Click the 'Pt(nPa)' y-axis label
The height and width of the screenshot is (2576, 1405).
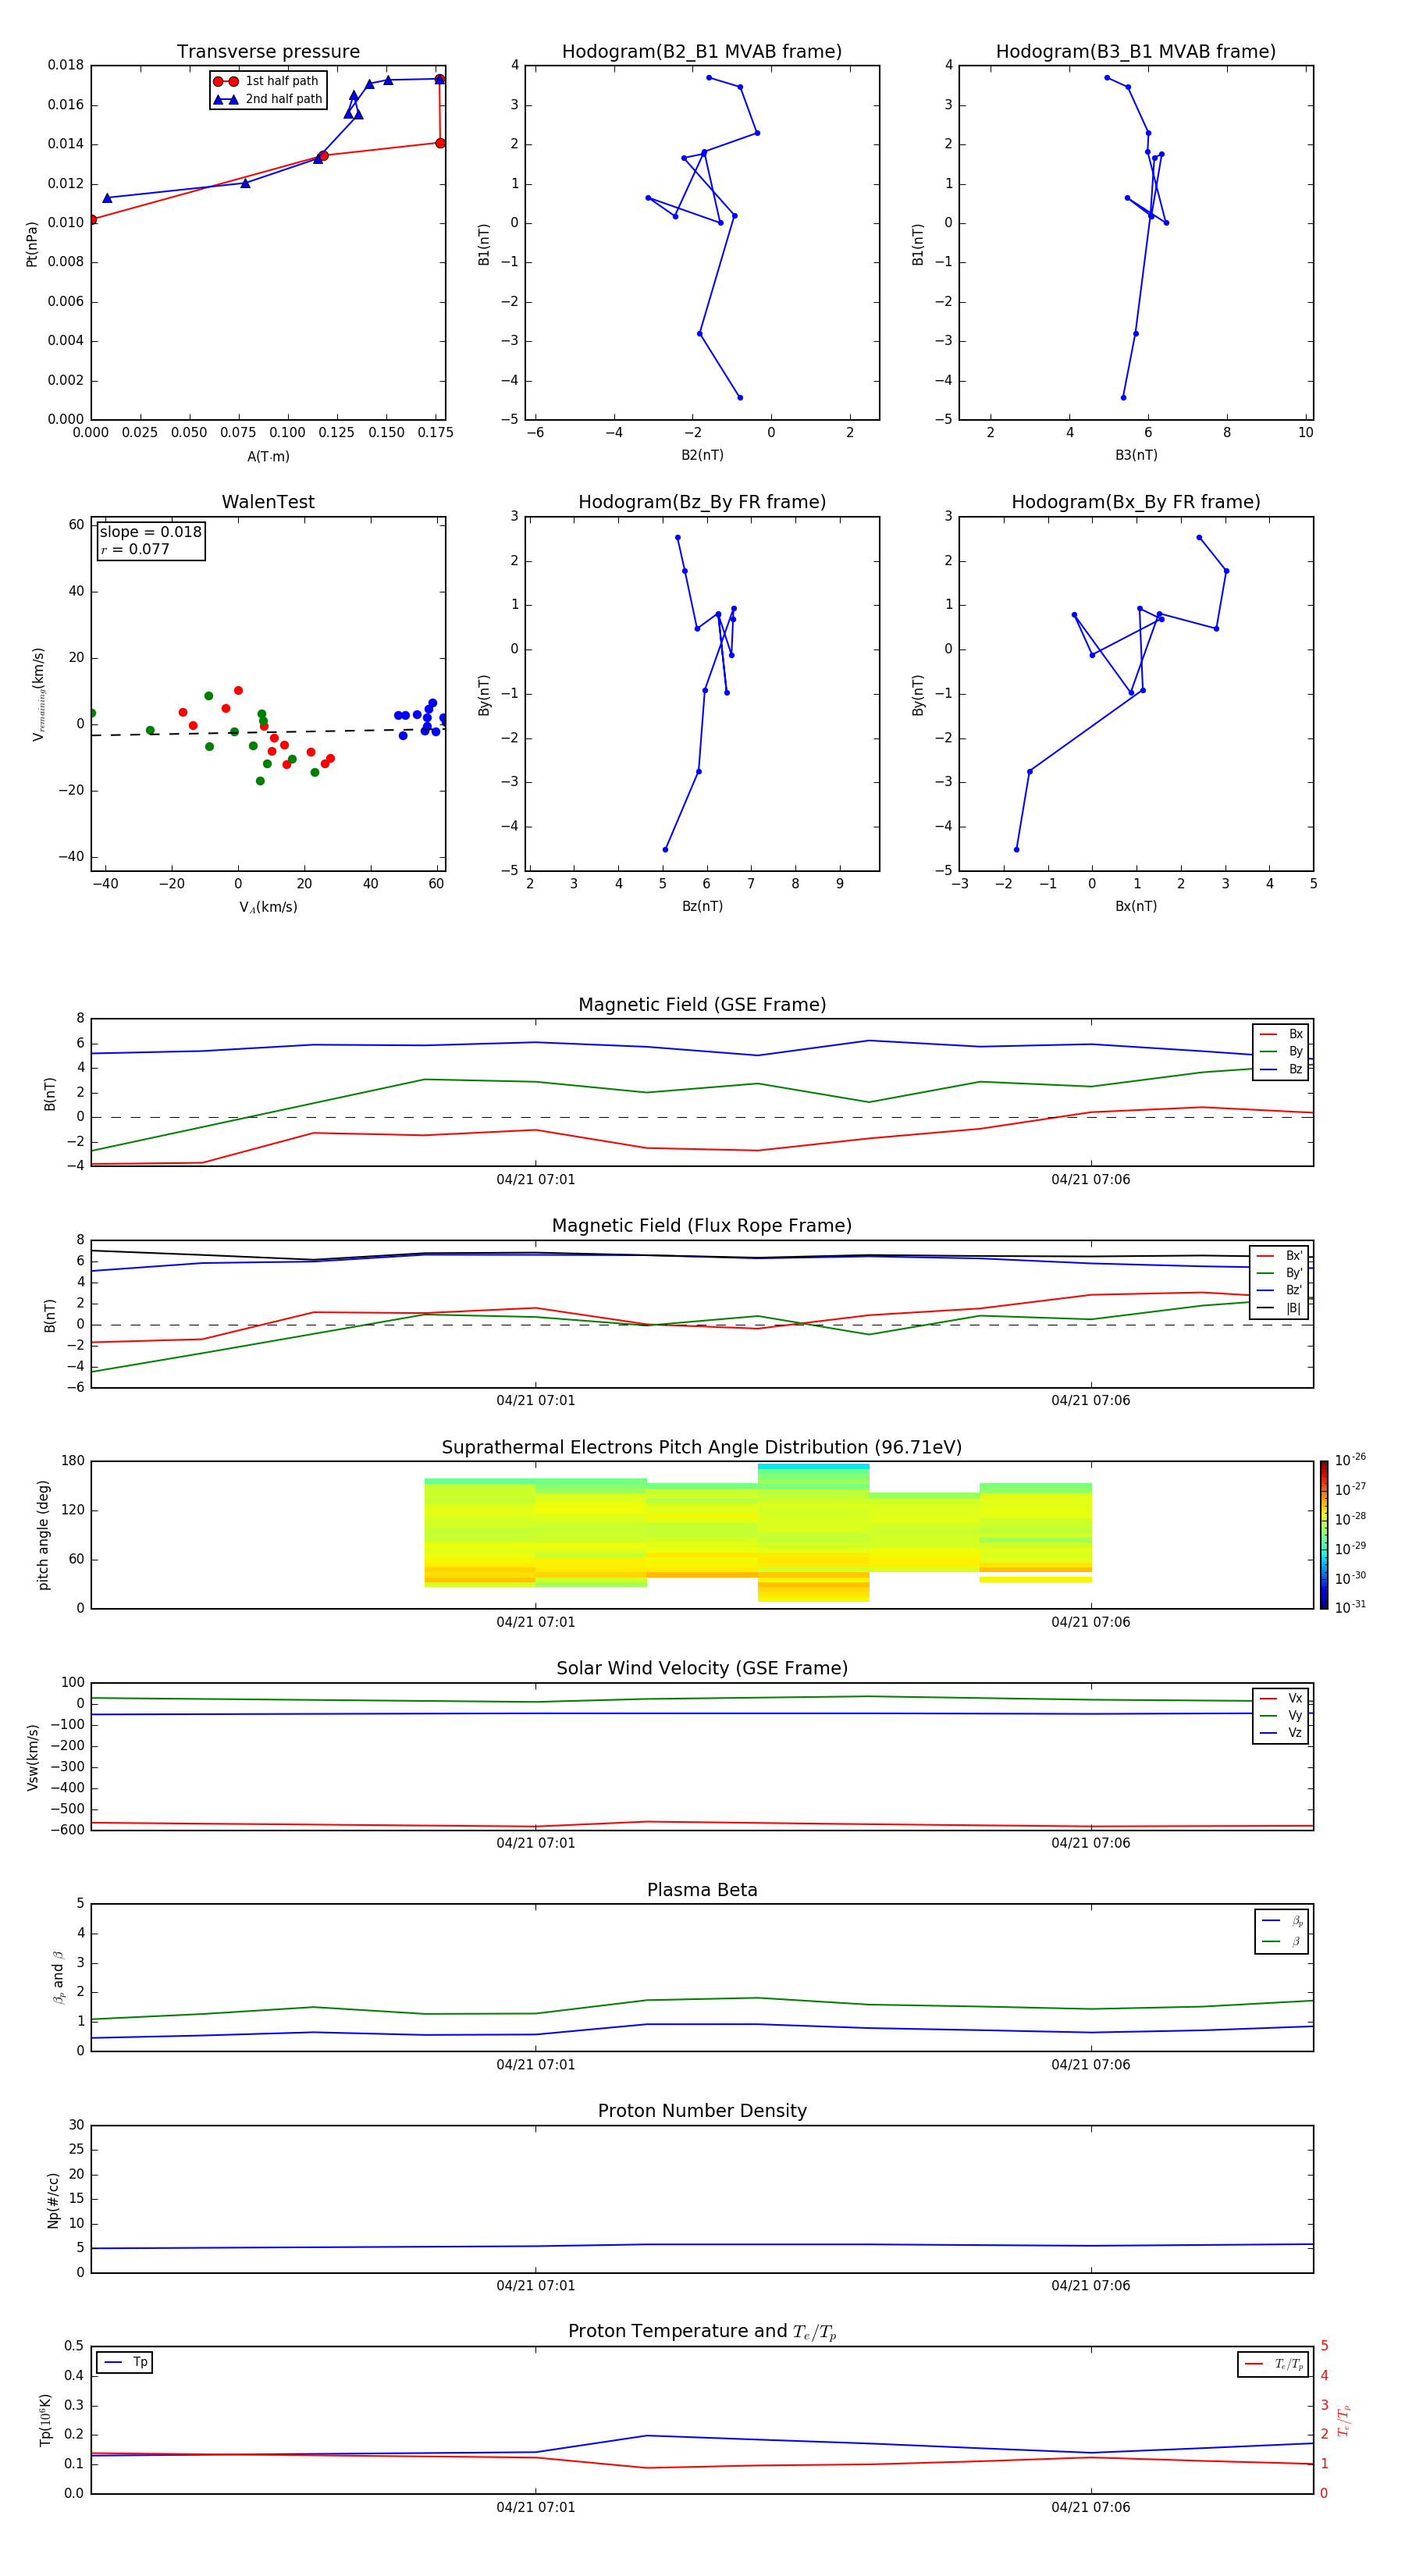click(x=32, y=244)
